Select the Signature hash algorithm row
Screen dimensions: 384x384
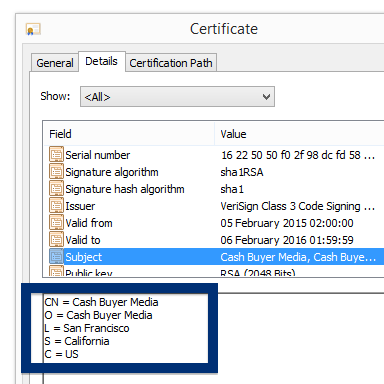coord(214,189)
